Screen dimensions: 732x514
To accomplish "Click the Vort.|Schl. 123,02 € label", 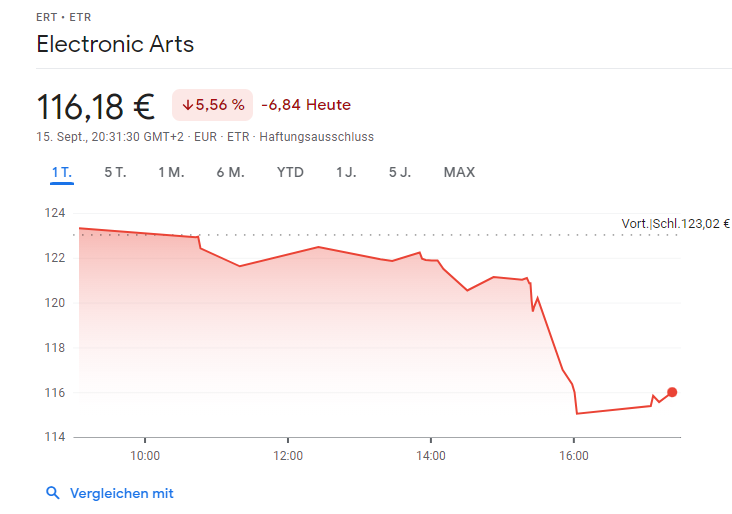I will click(675, 224).
